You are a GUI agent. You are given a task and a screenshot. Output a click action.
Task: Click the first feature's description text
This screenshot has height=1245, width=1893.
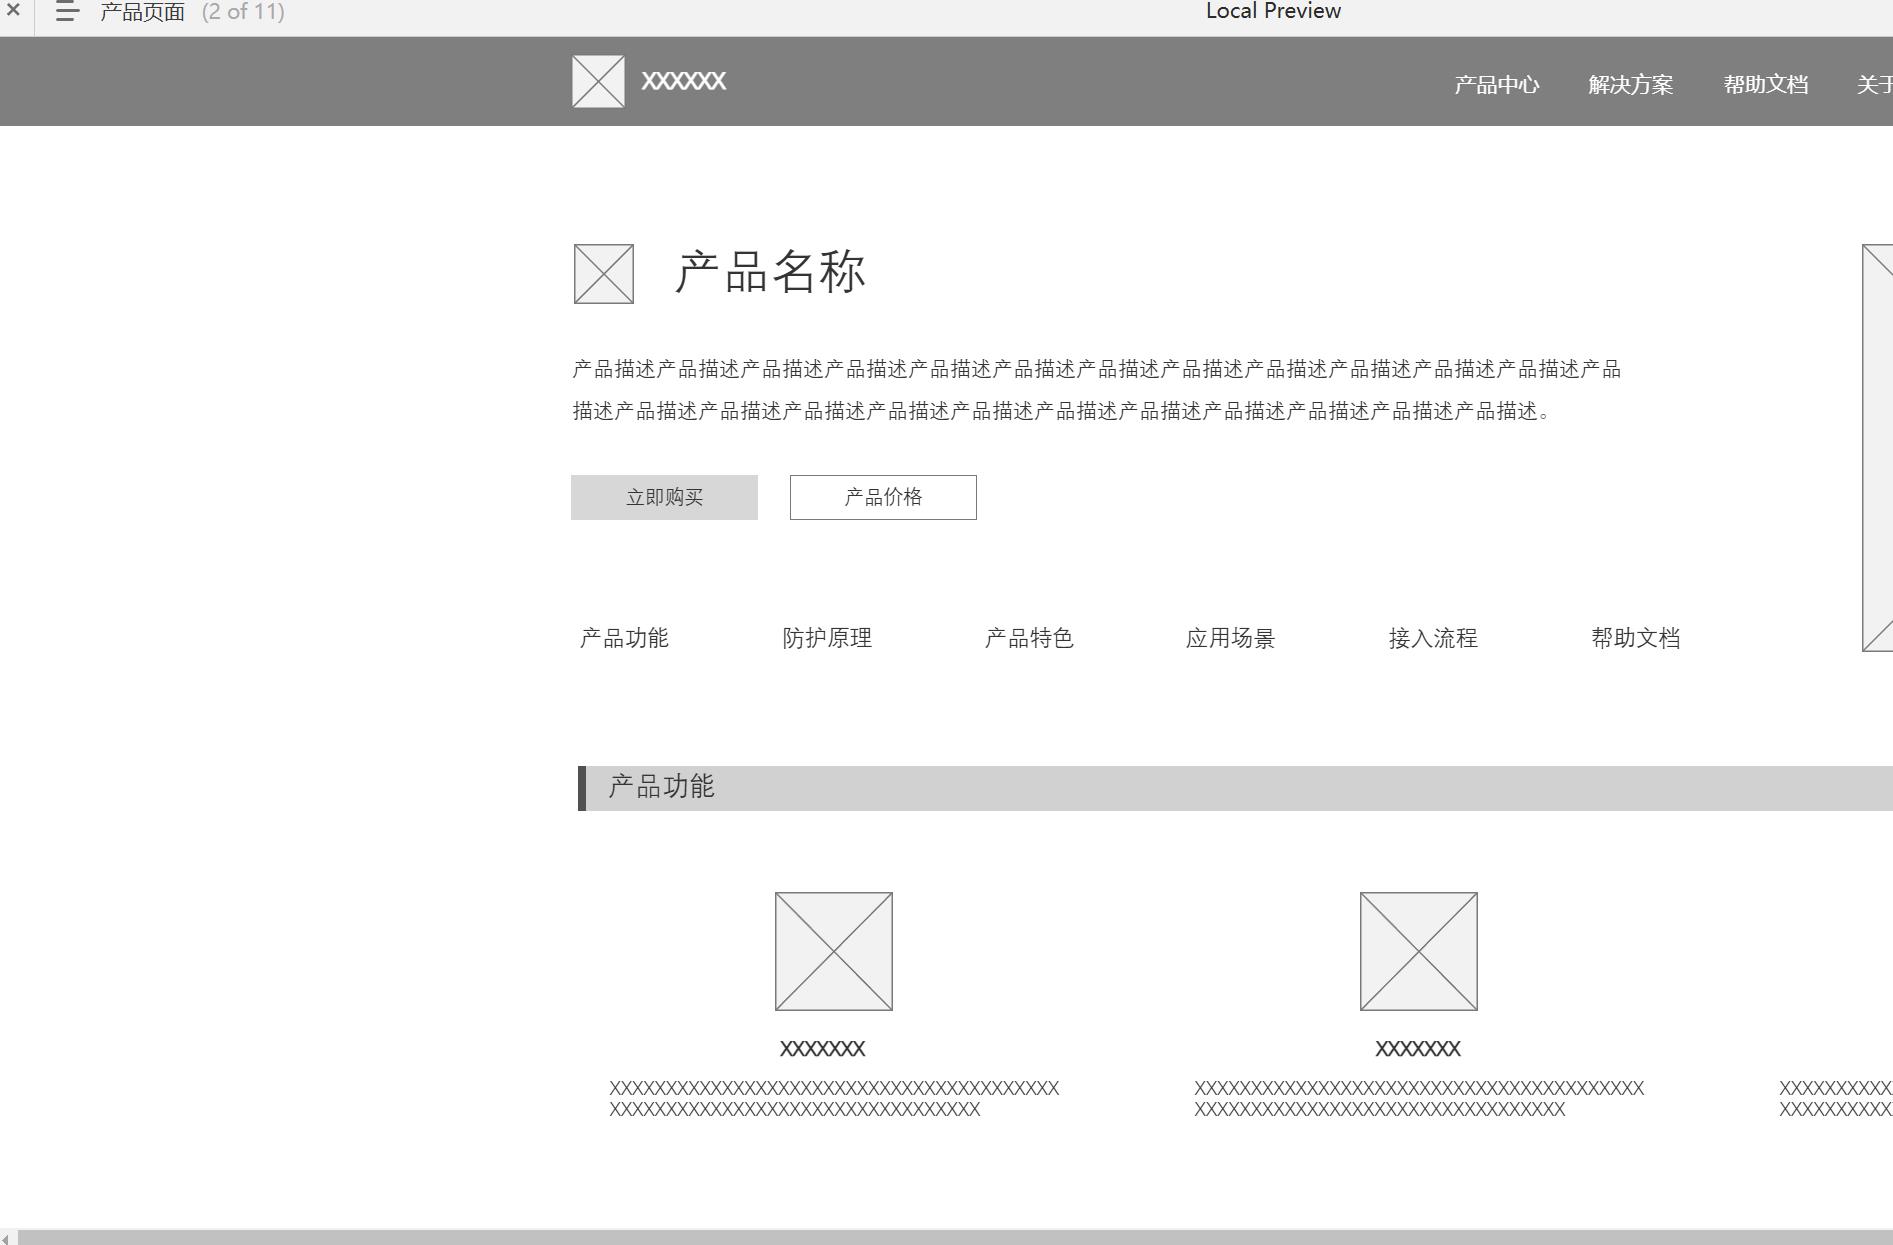tap(834, 1098)
